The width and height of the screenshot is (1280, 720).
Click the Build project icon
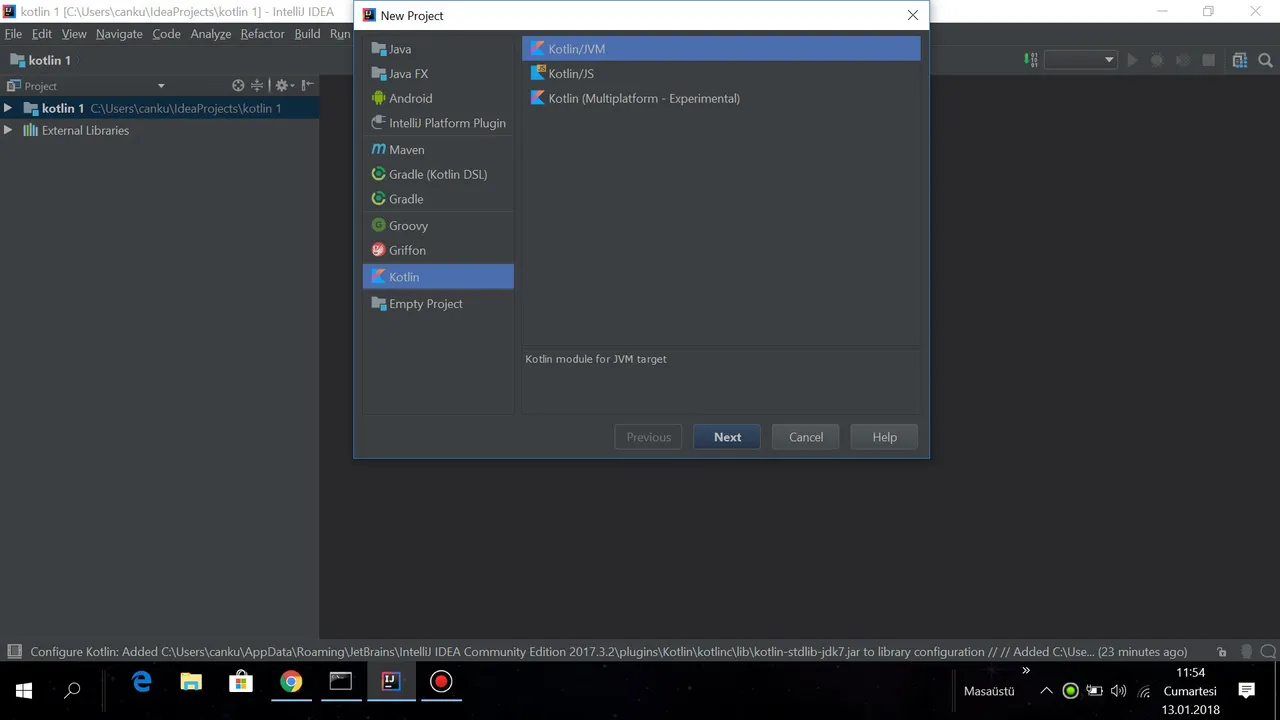(x=1031, y=60)
